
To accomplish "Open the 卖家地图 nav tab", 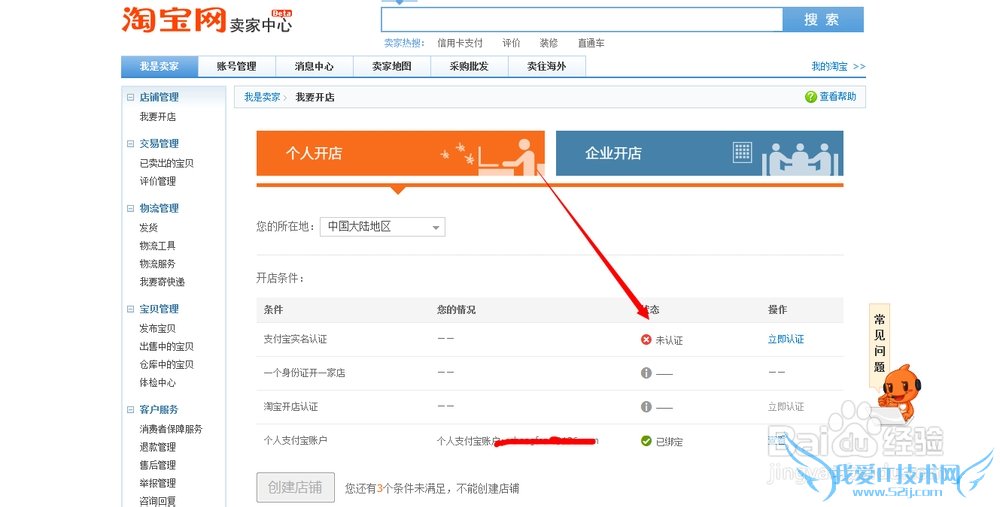I will point(392,66).
